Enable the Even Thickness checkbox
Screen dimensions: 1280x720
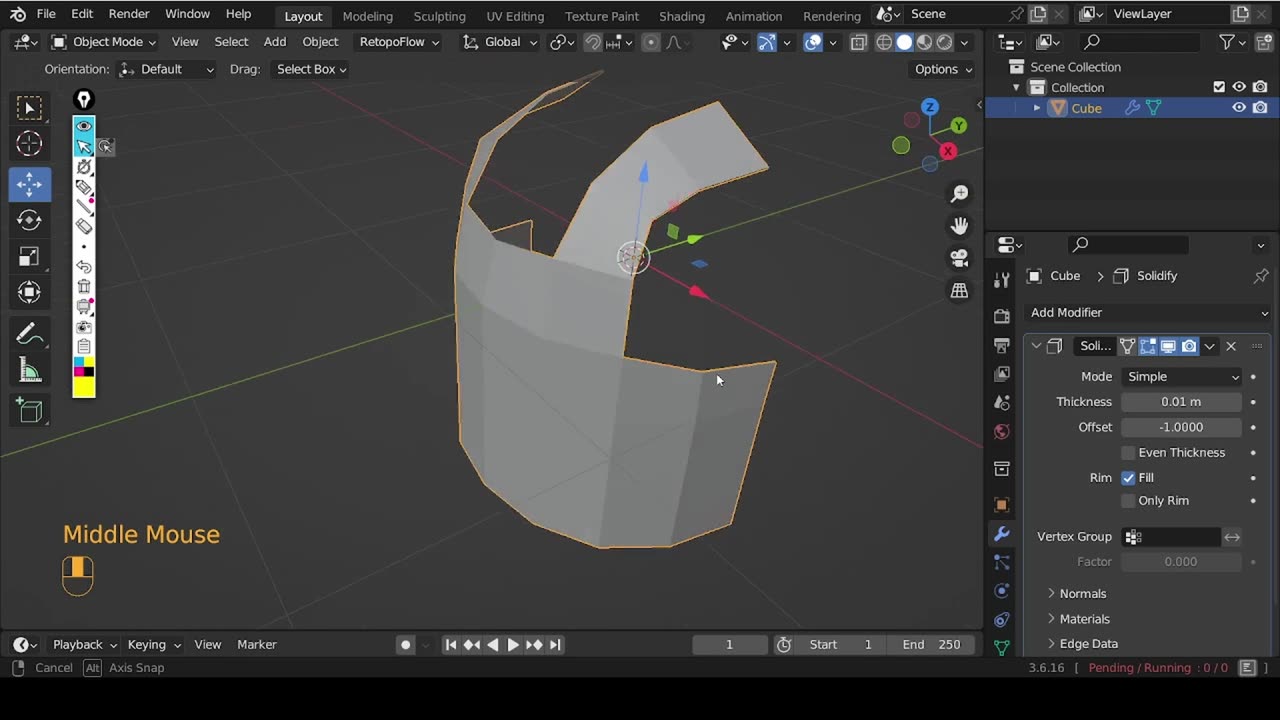coord(1128,453)
